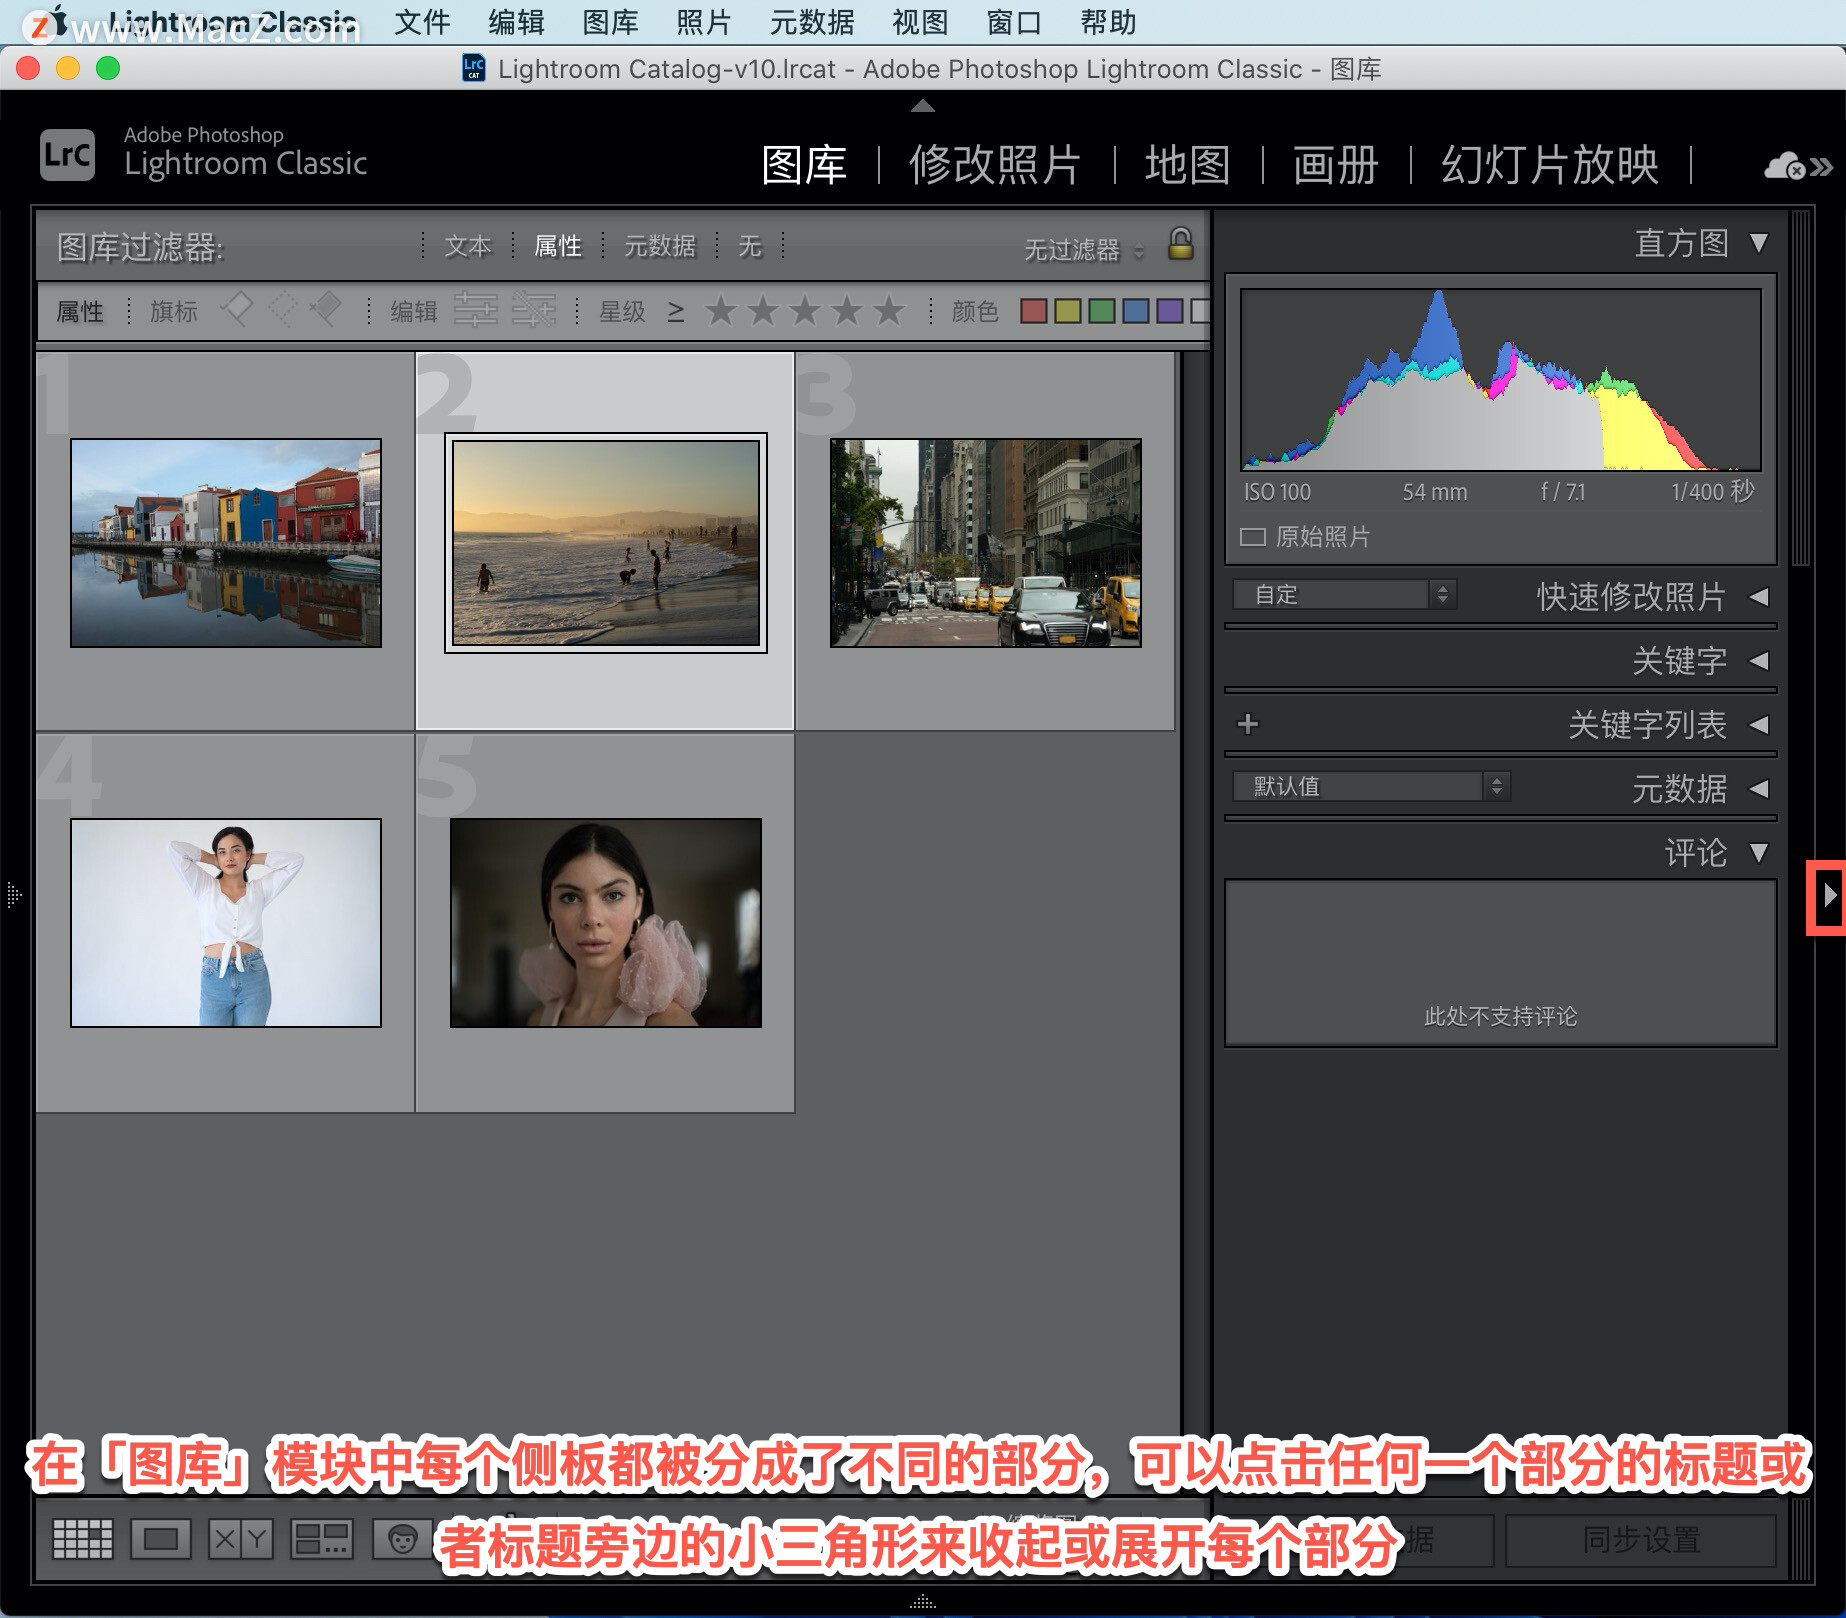Select the 无 library filter option

pyautogui.click(x=750, y=246)
